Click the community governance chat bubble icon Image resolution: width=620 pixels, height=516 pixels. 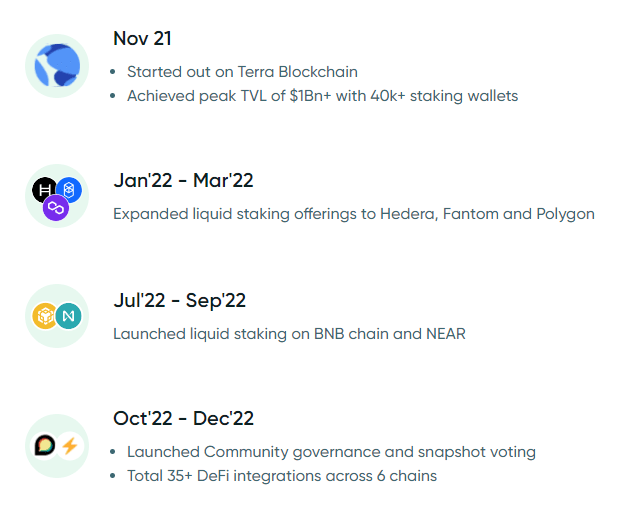45,446
